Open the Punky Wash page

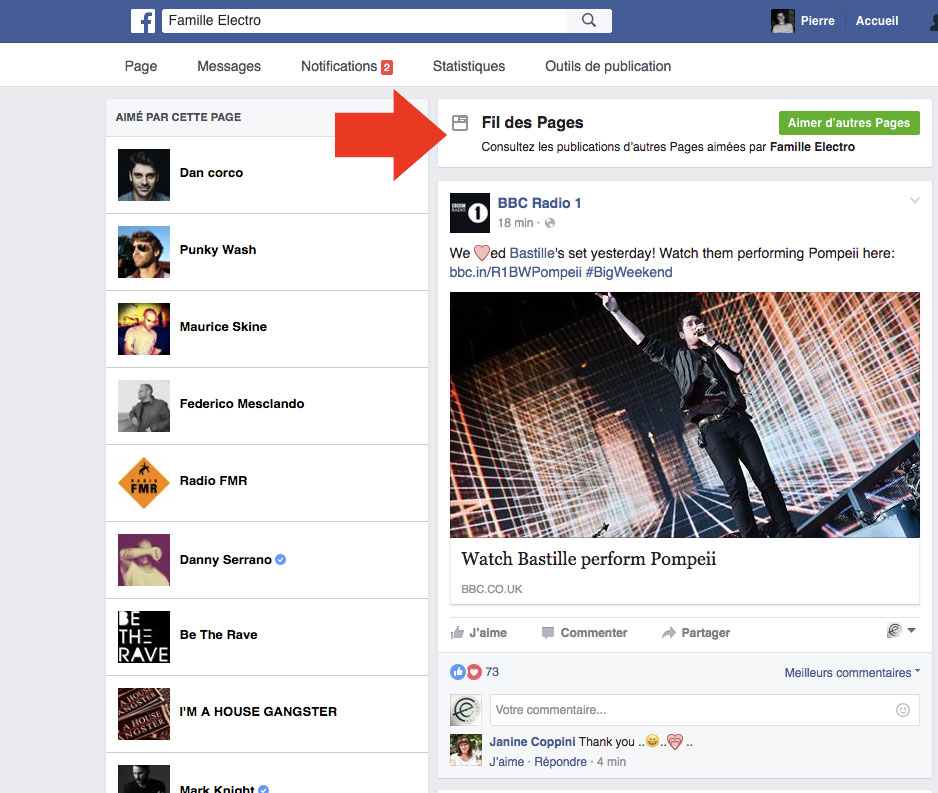(x=218, y=250)
